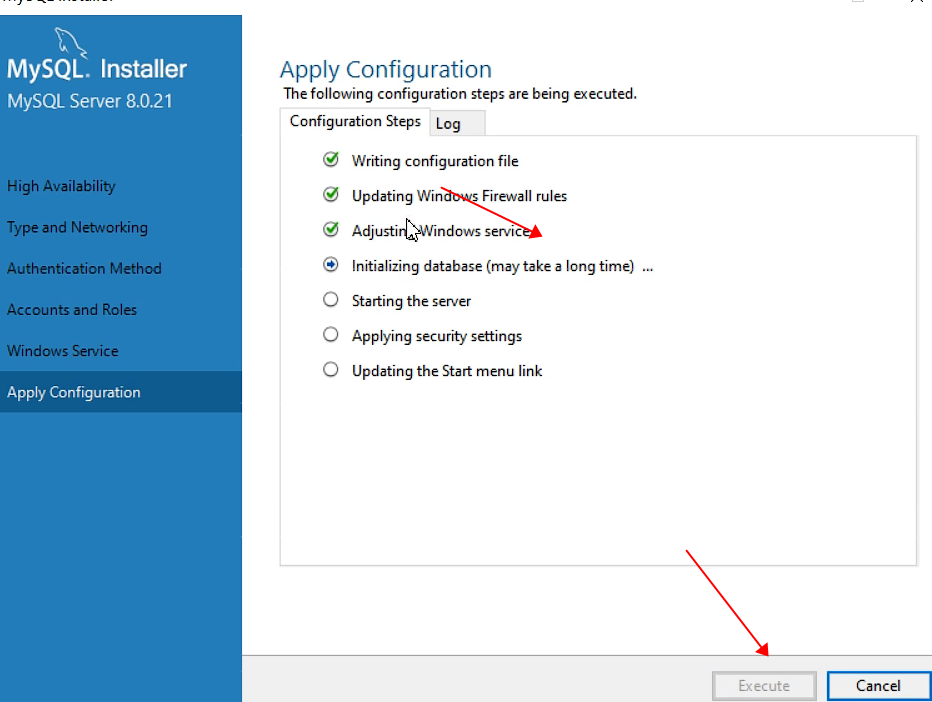Click 'Adjusting Windows service' step text

tap(441, 231)
